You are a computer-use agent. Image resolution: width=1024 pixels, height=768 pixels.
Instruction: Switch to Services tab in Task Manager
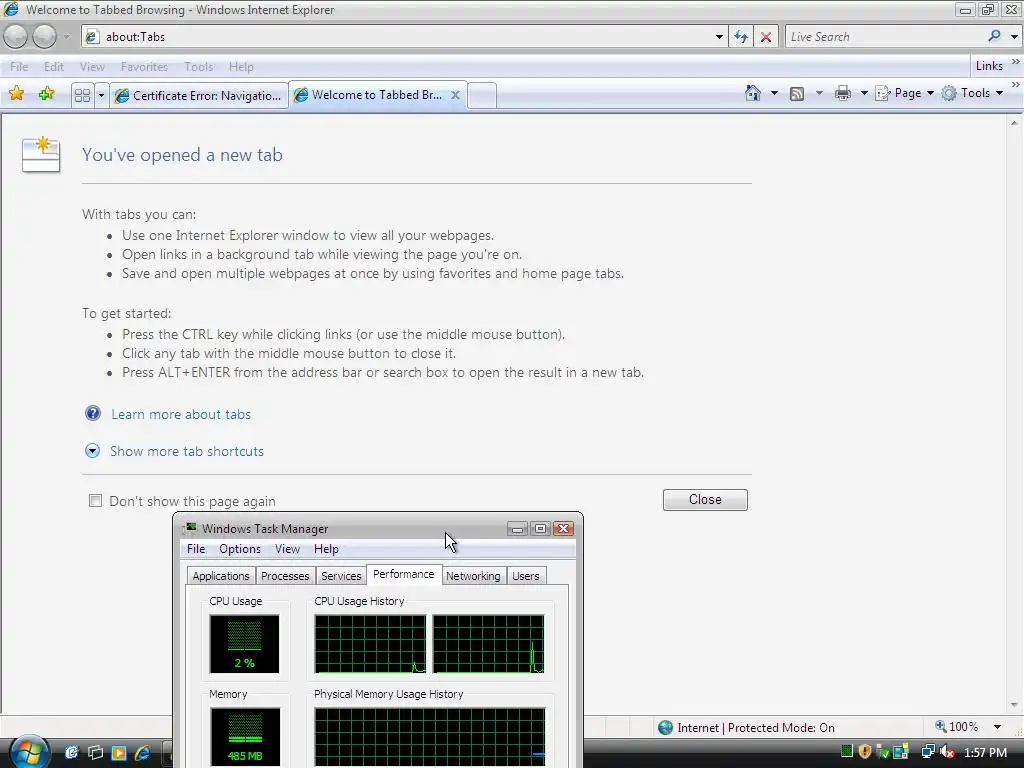pyautogui.click(x=341, y=576)
